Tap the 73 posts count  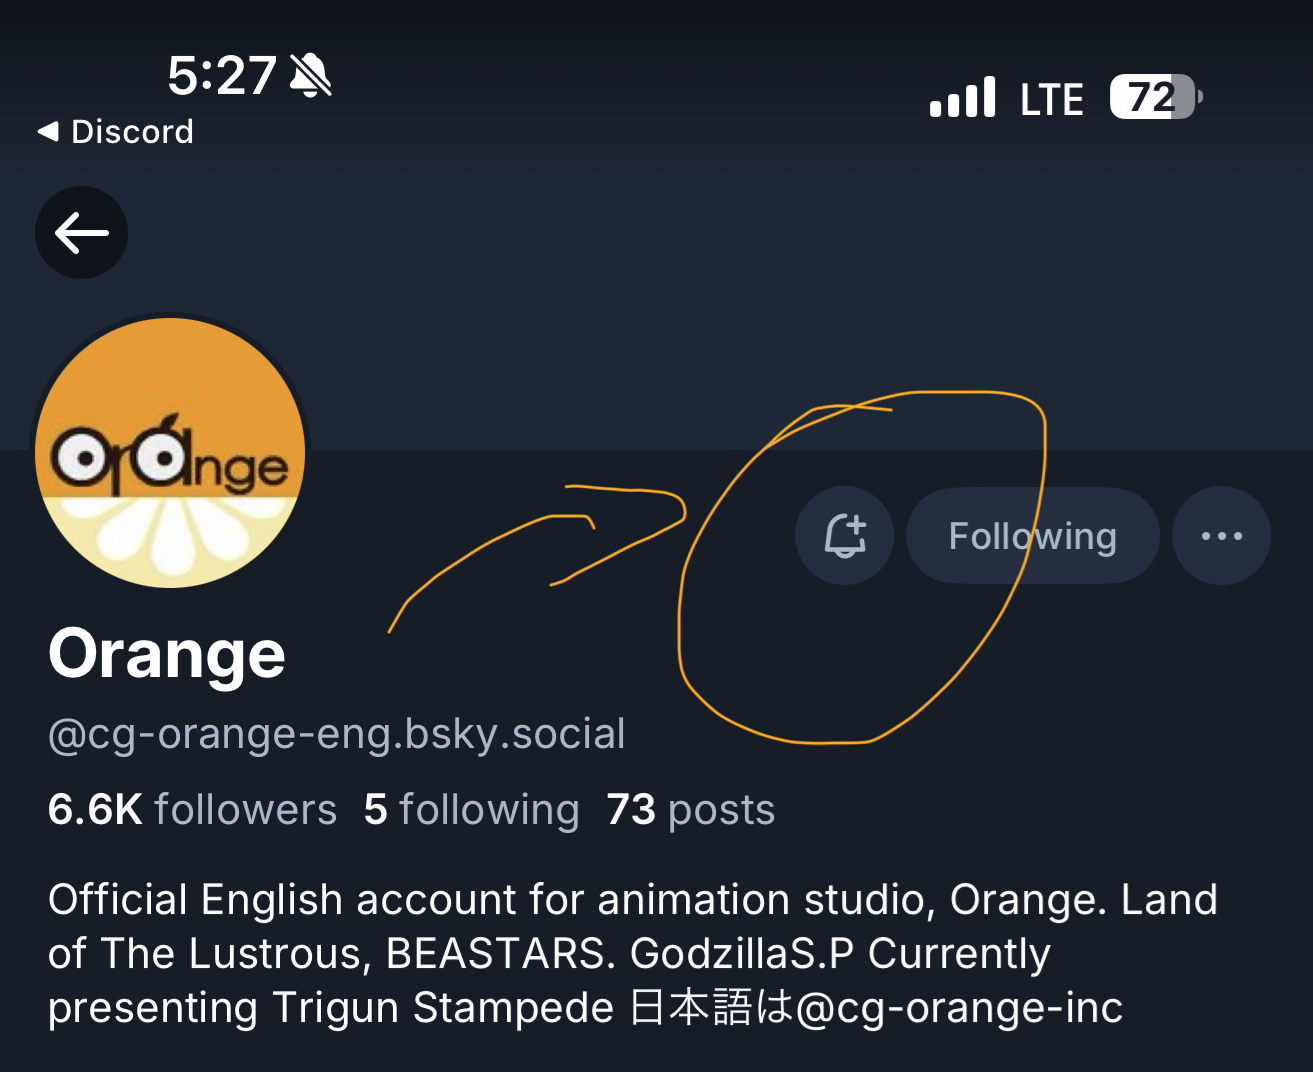tap(690, 810)
